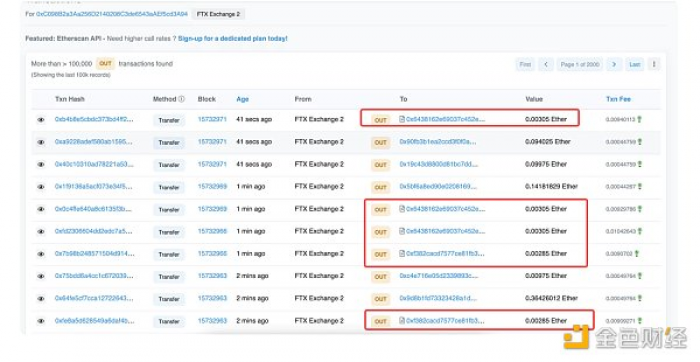Image resolution: width=700 pixels, height=362 pixels.
Task: Click the eye icon for transaction 0xb4b8e5
Action: (x=41, y=120)
